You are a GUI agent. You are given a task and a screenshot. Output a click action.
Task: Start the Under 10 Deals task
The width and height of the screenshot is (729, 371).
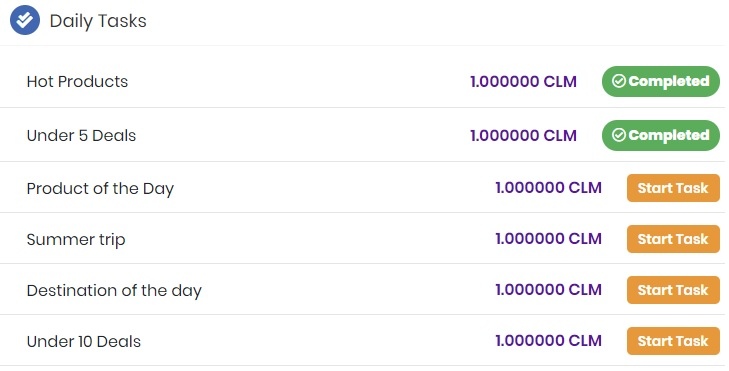(673, 341)
